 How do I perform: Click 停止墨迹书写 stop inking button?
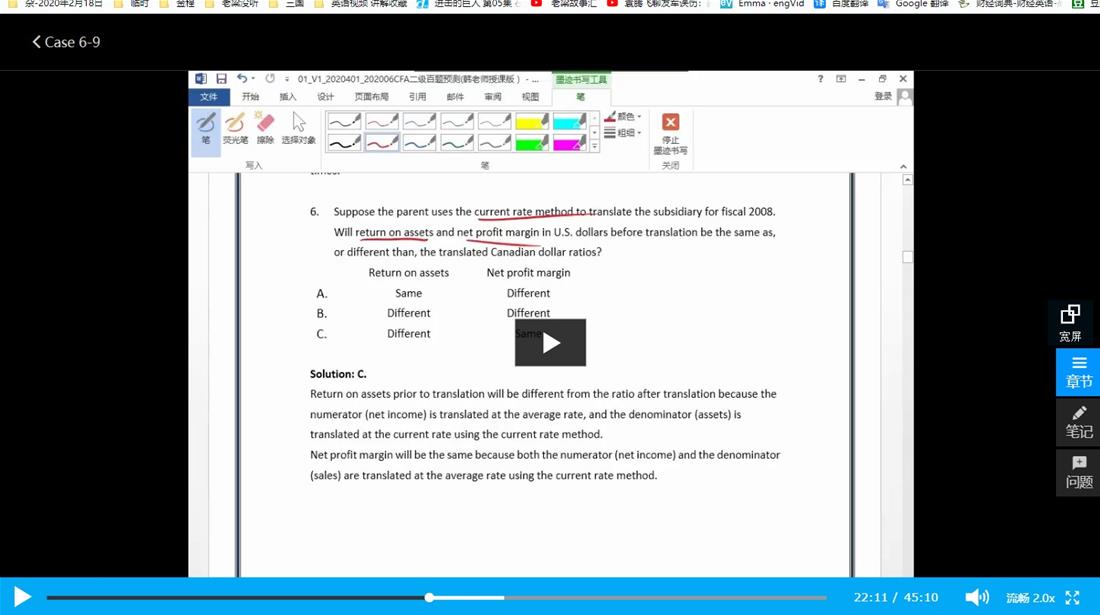(x=670, y=134)
